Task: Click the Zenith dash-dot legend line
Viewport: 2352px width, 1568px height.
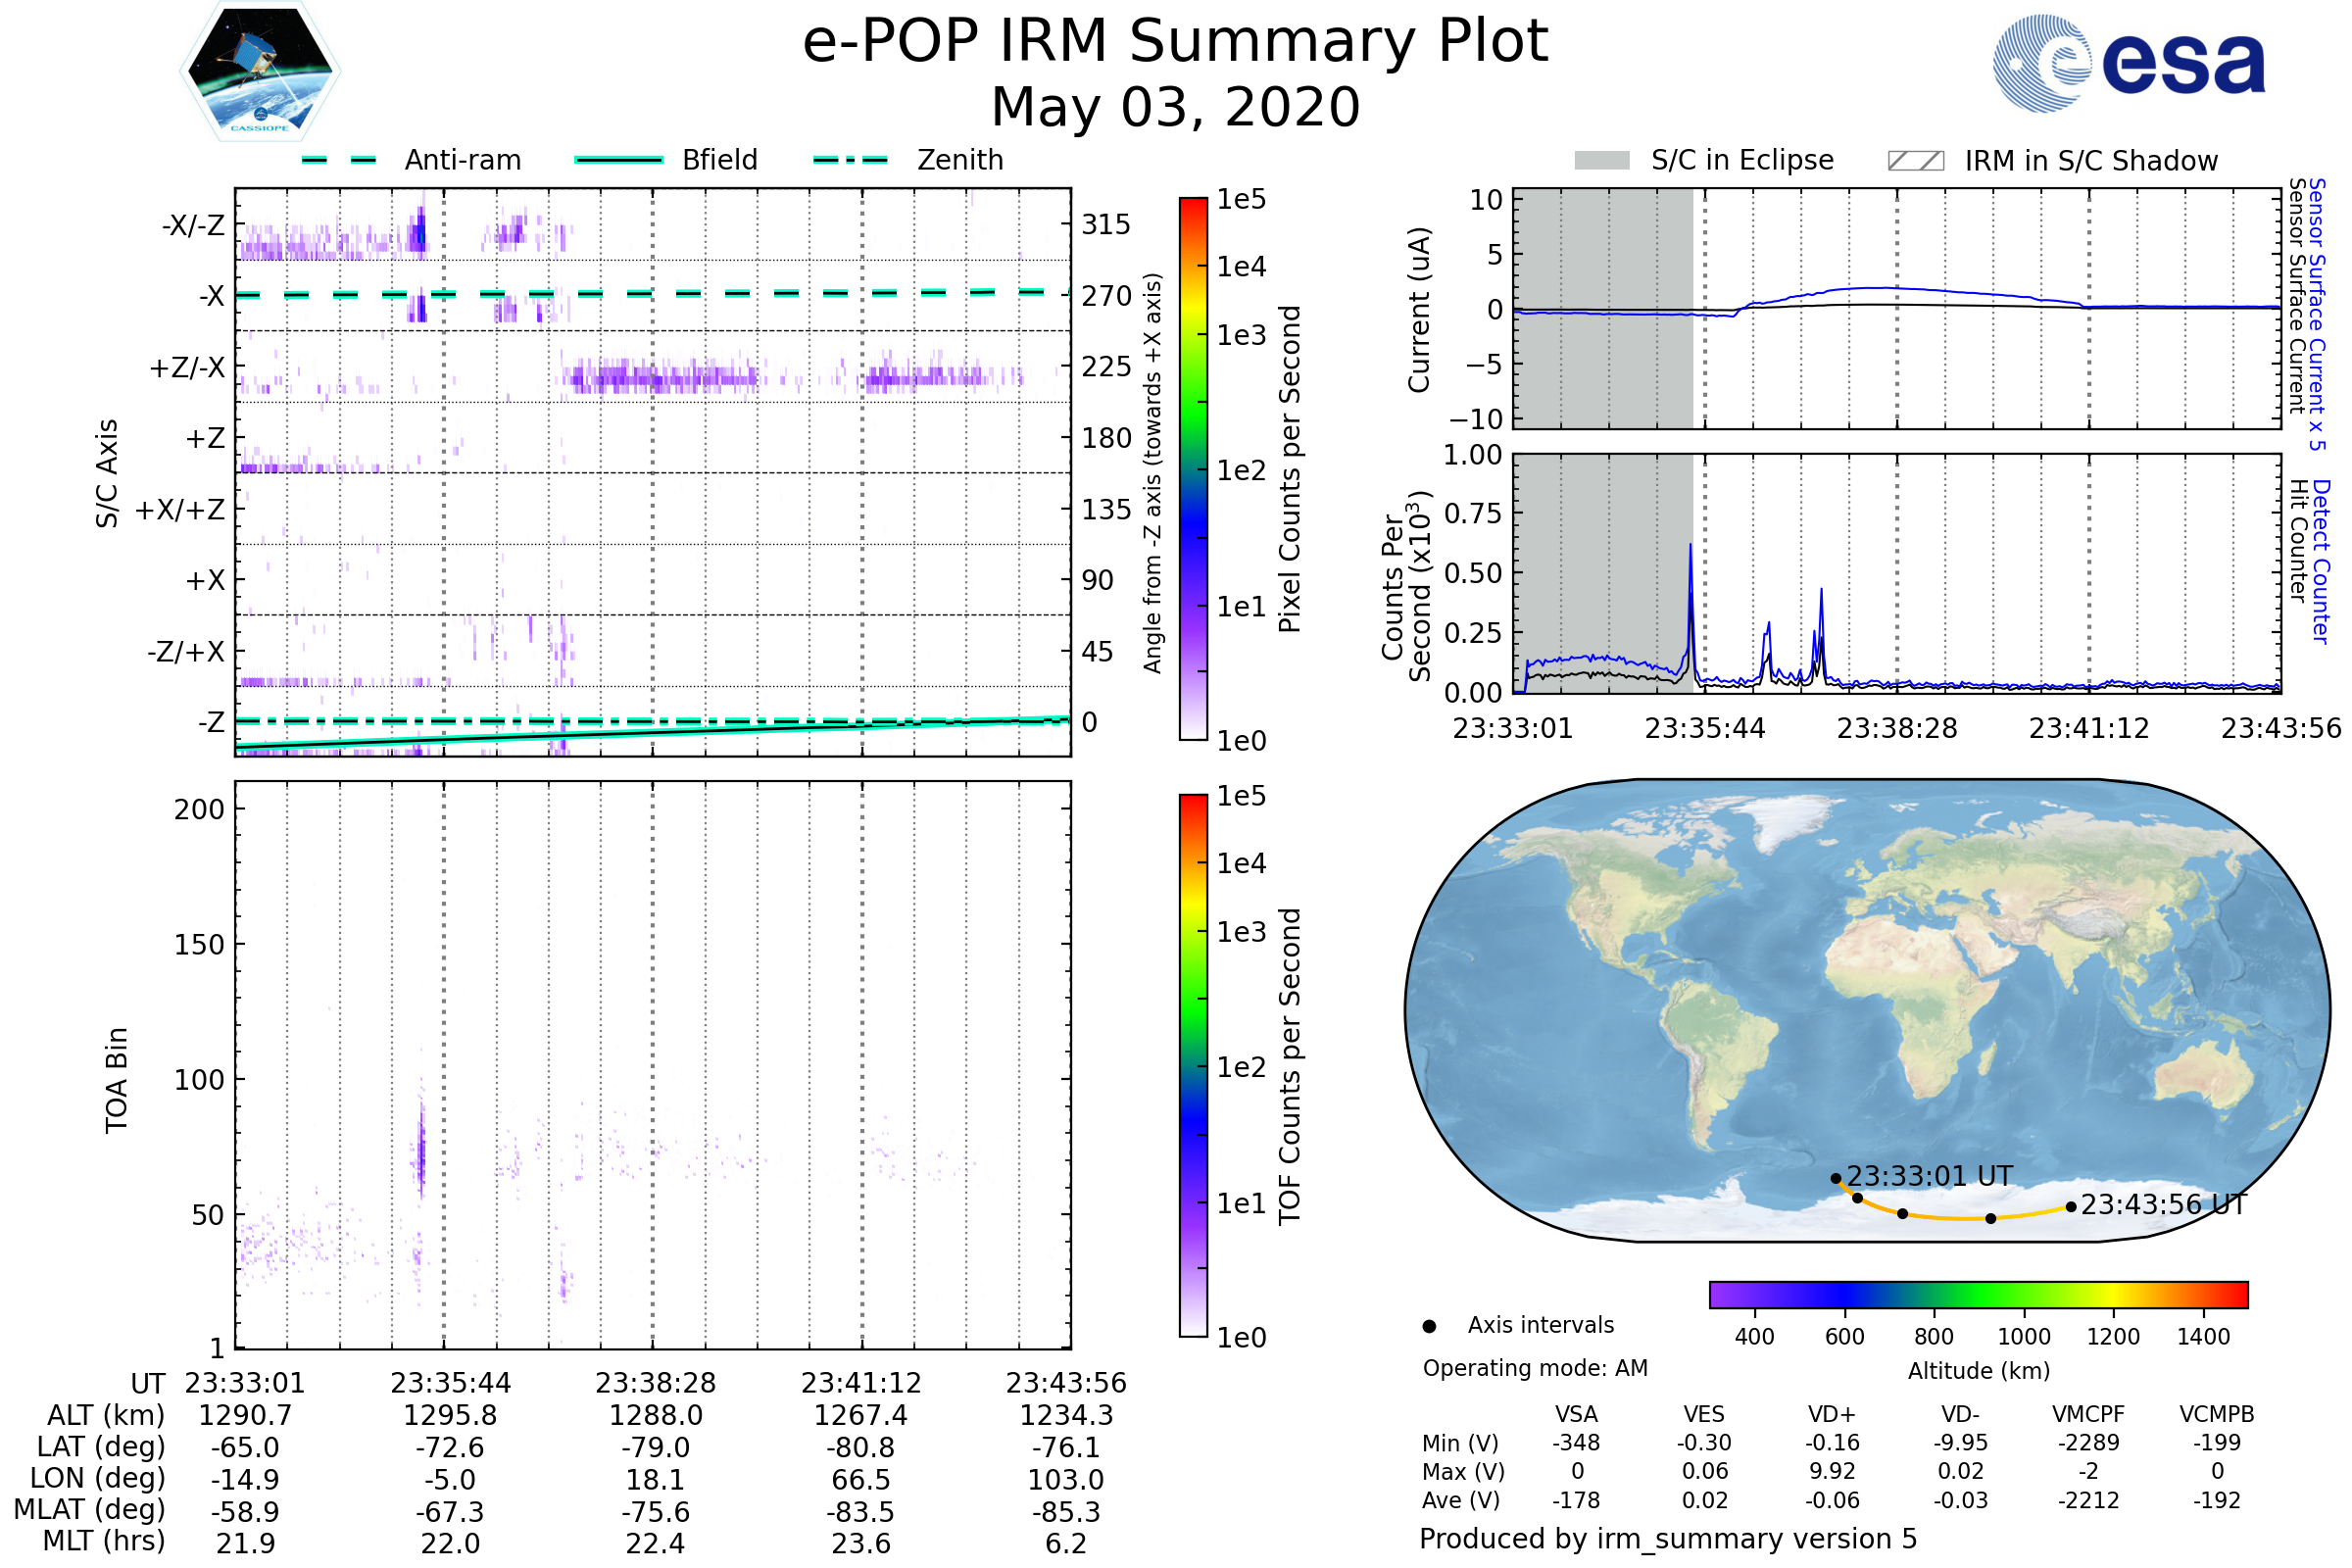Action: (x=851, y=160)
